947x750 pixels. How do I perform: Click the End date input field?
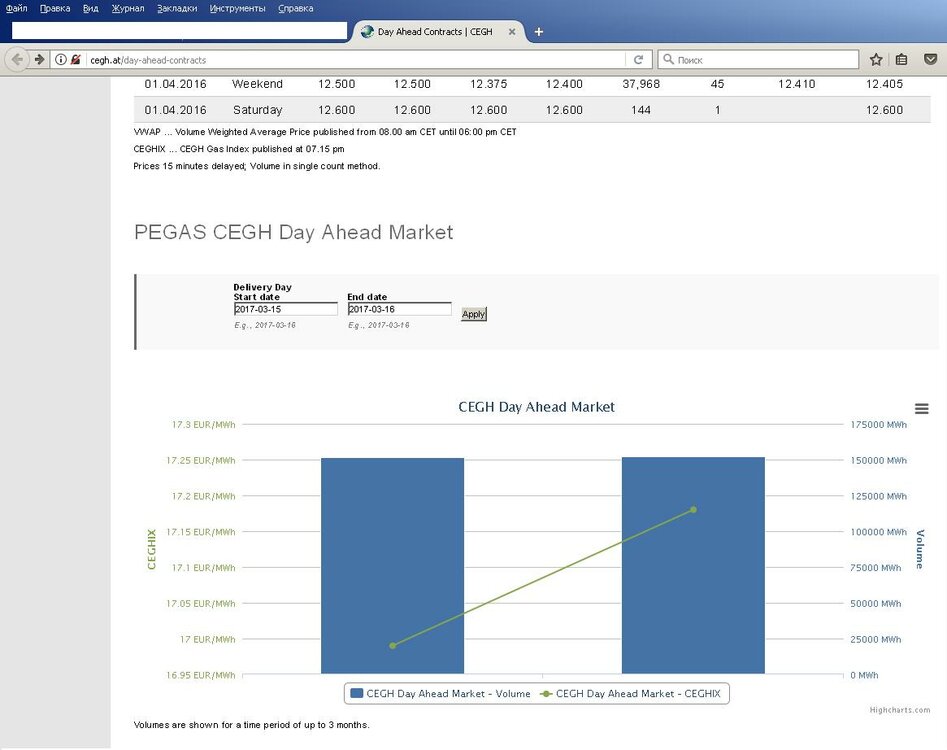399,310
